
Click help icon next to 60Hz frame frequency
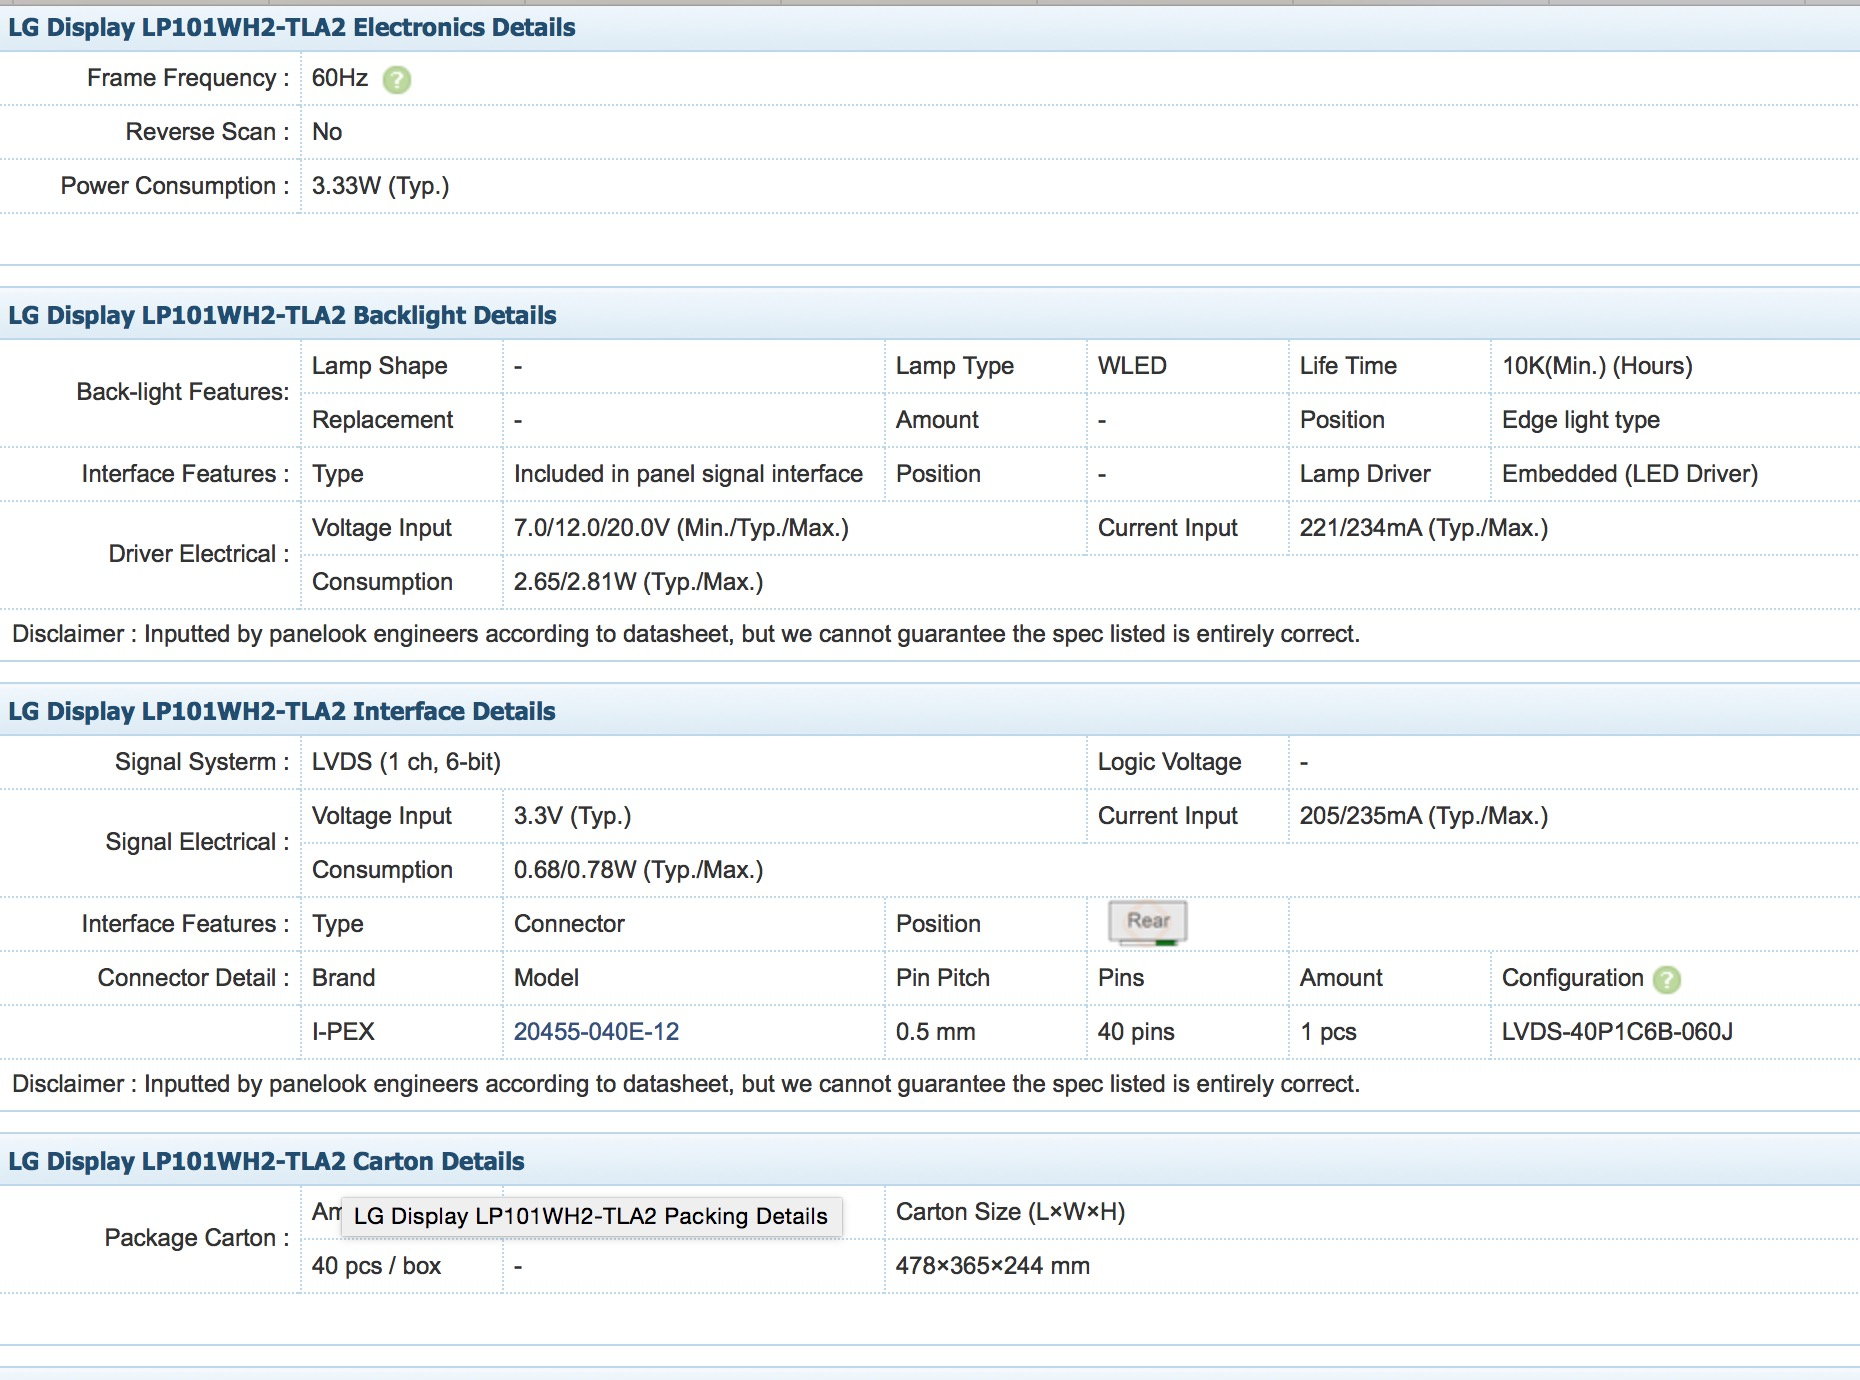(397, 79)
